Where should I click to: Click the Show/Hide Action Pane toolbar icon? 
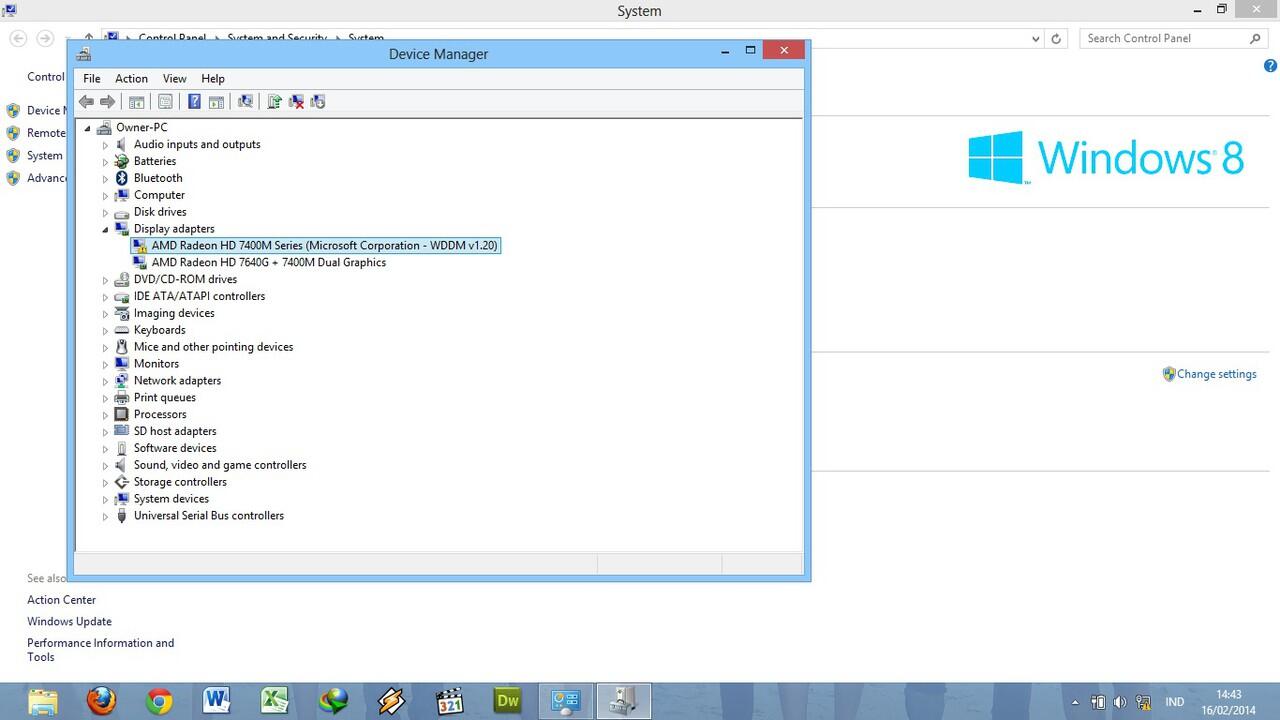215,101
